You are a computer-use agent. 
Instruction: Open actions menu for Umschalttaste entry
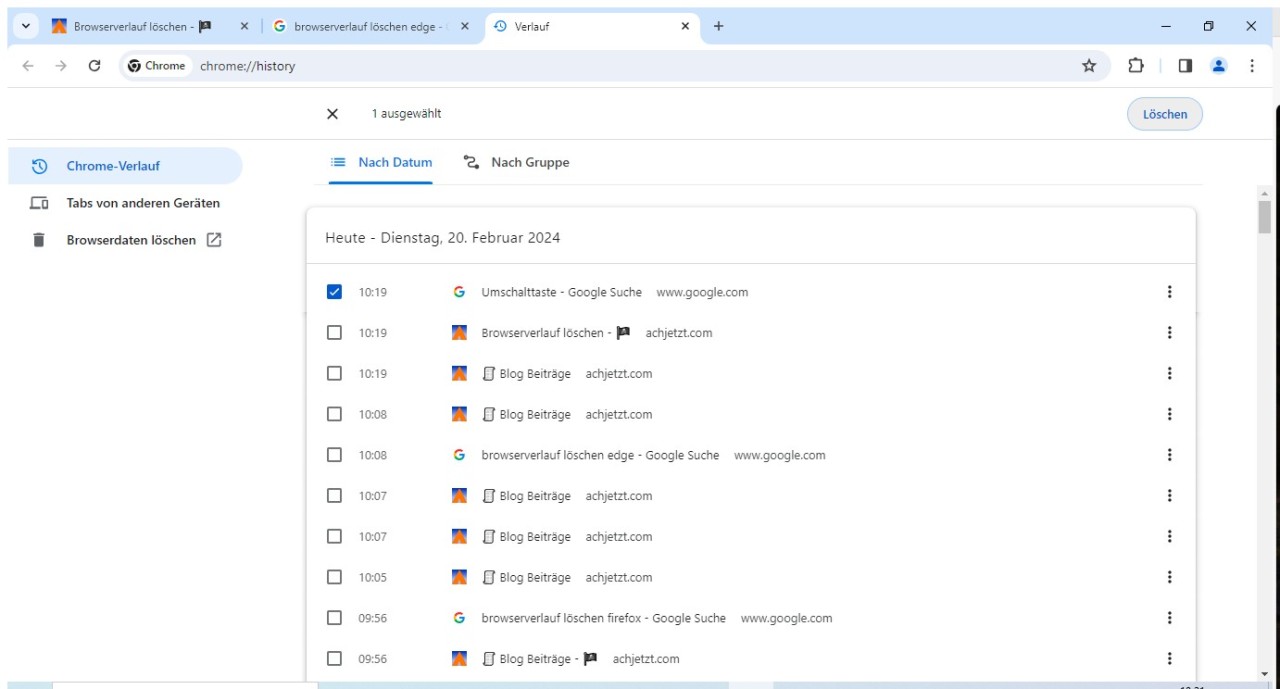(1169, 292)
